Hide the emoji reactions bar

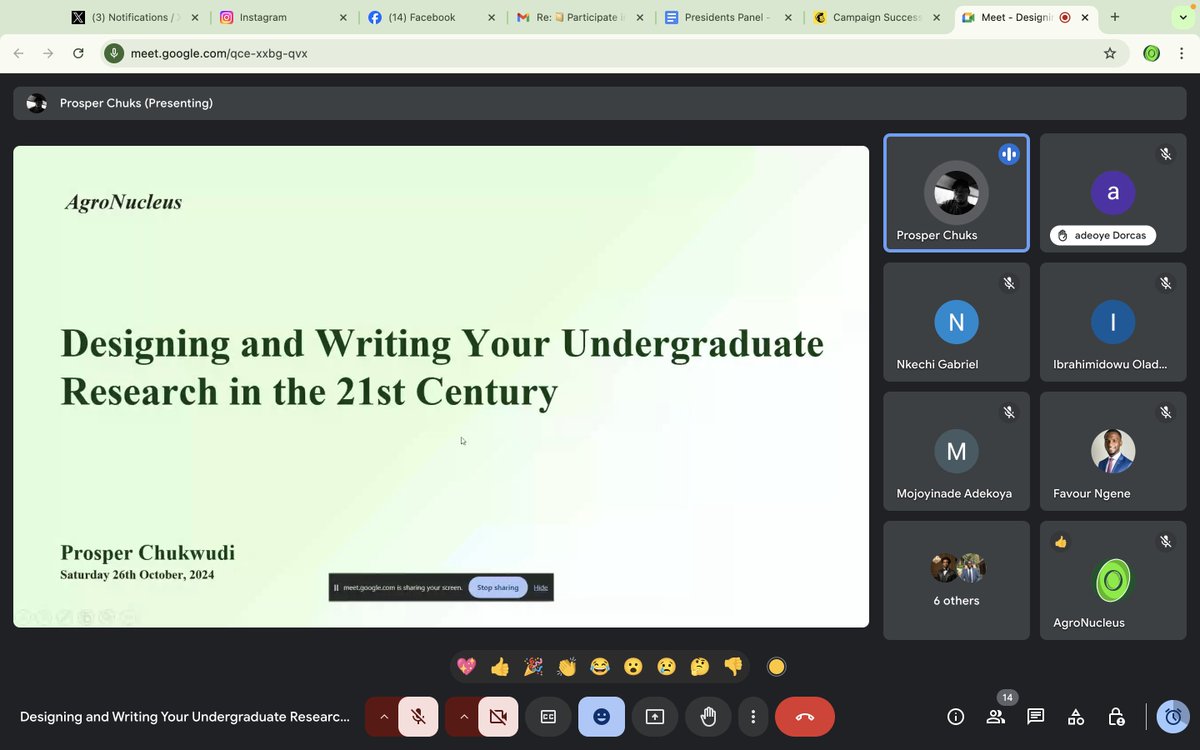[601, 716]
